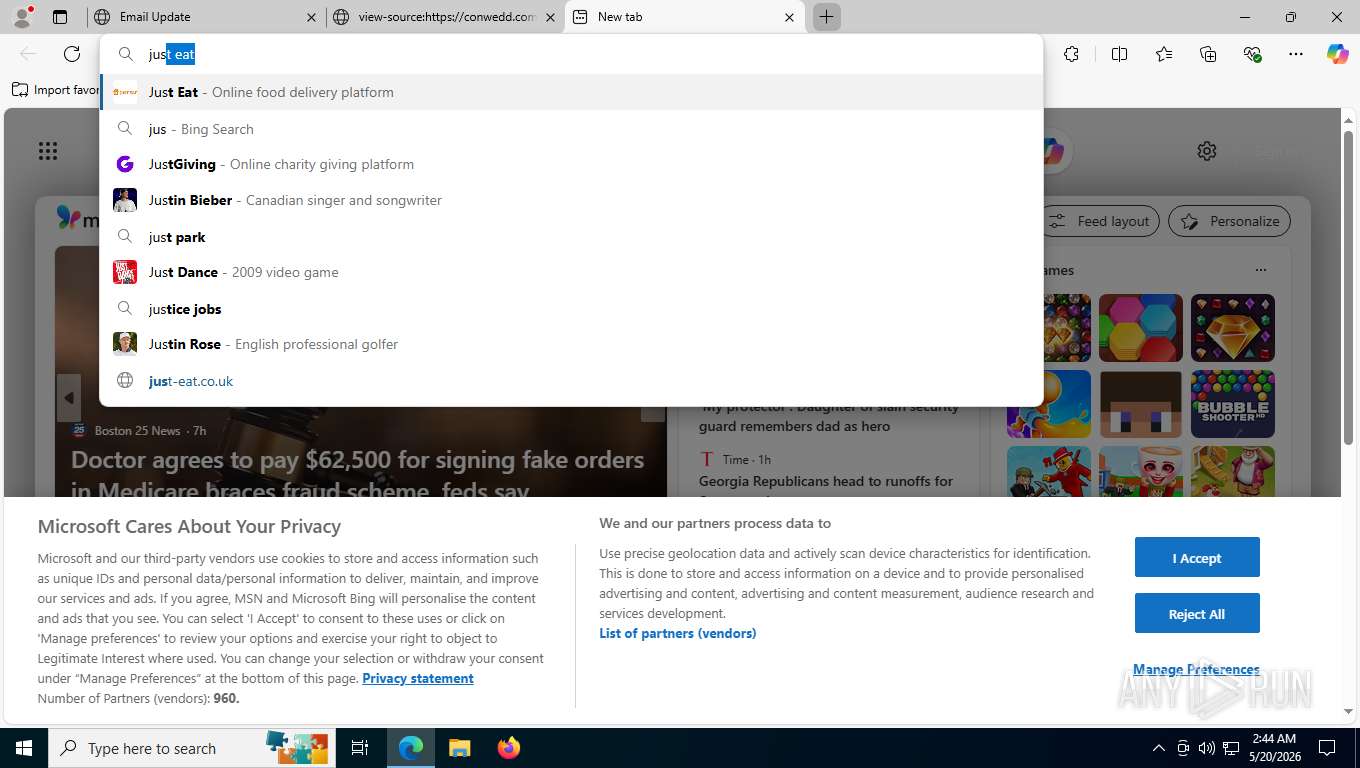This screenshot has width=1360, height=768.
Task: Open games card more options ellipsis
Action: 1261,270
